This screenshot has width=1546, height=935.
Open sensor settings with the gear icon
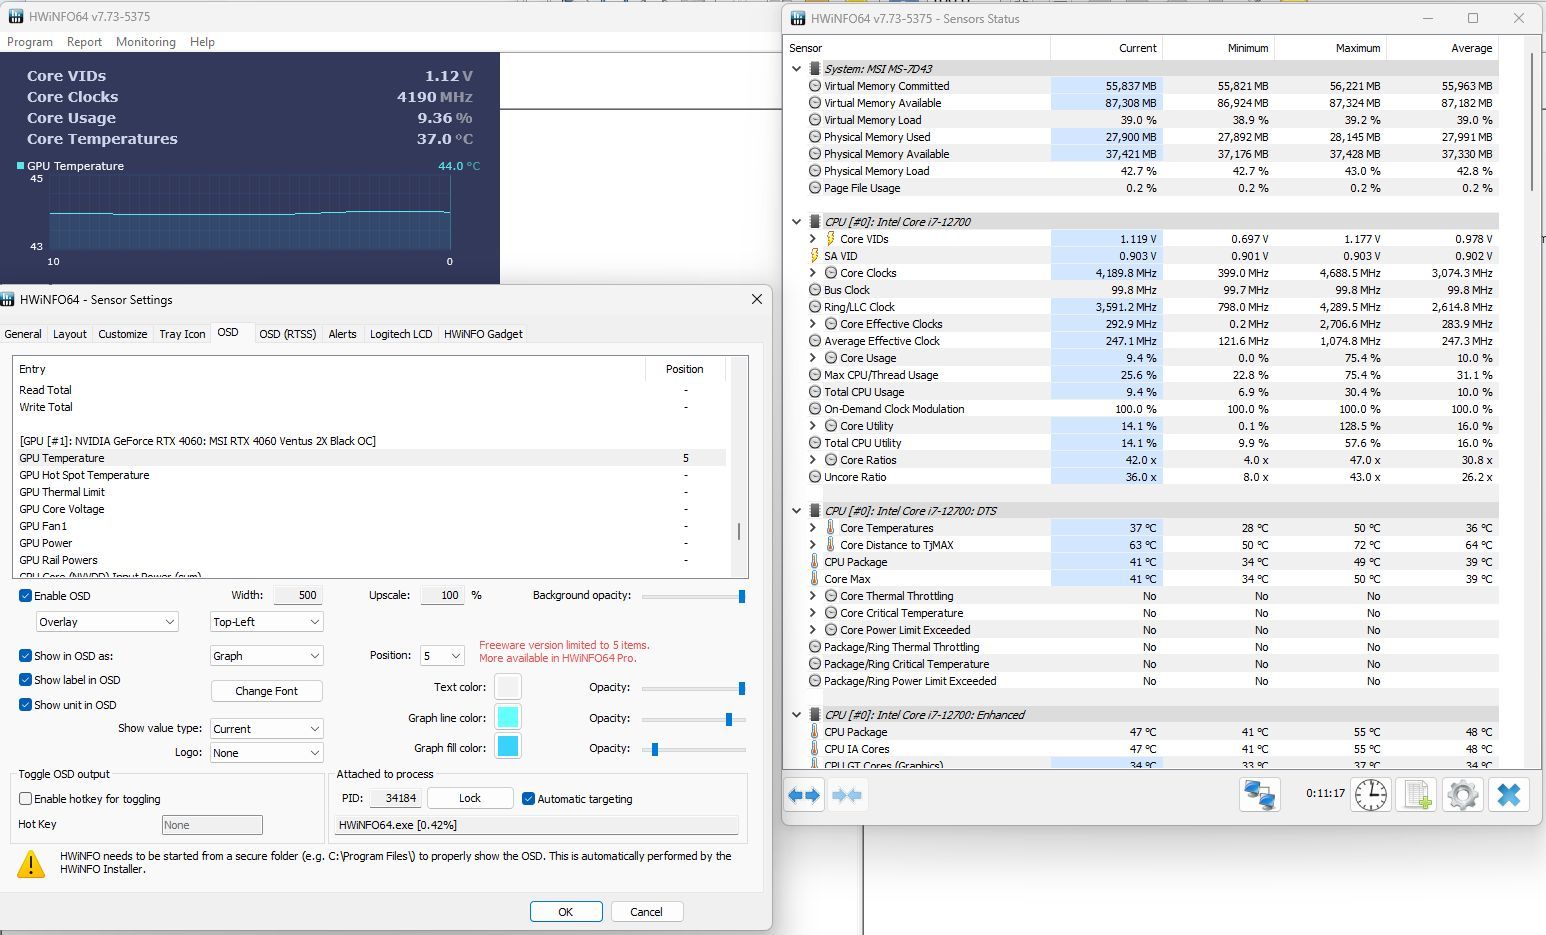click(1462, 795)
